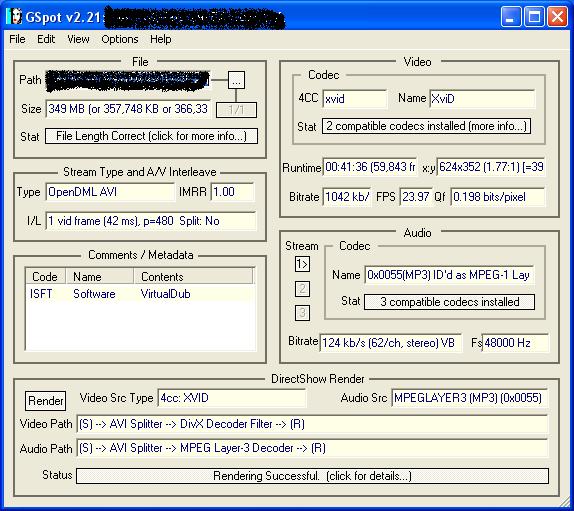This screenshot has width=574, height=511.
Task: Click '3 compatible codecs installed' audio stat button
Action: coord(449,302)
